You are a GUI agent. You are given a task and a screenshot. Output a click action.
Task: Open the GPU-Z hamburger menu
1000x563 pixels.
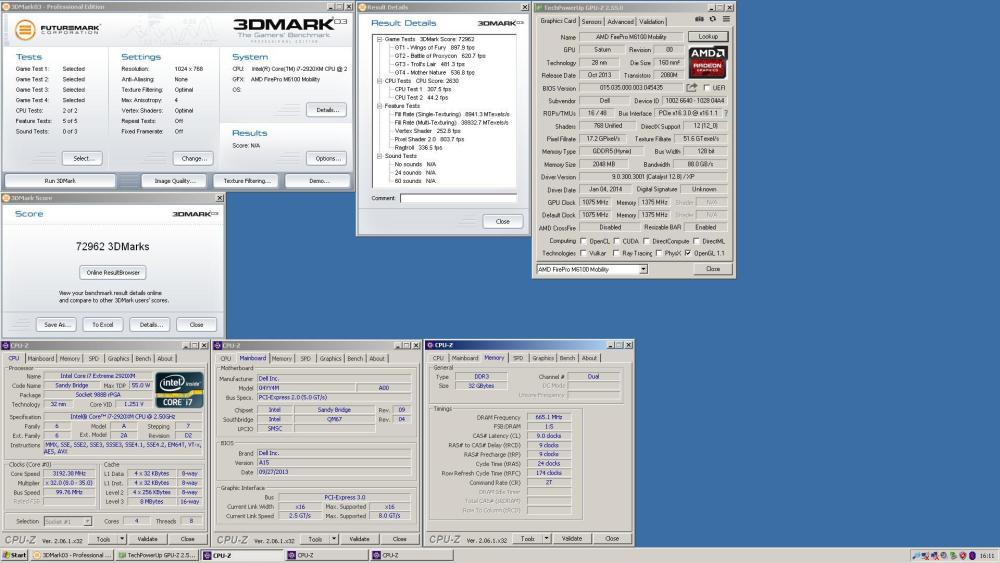pos(726,19)
